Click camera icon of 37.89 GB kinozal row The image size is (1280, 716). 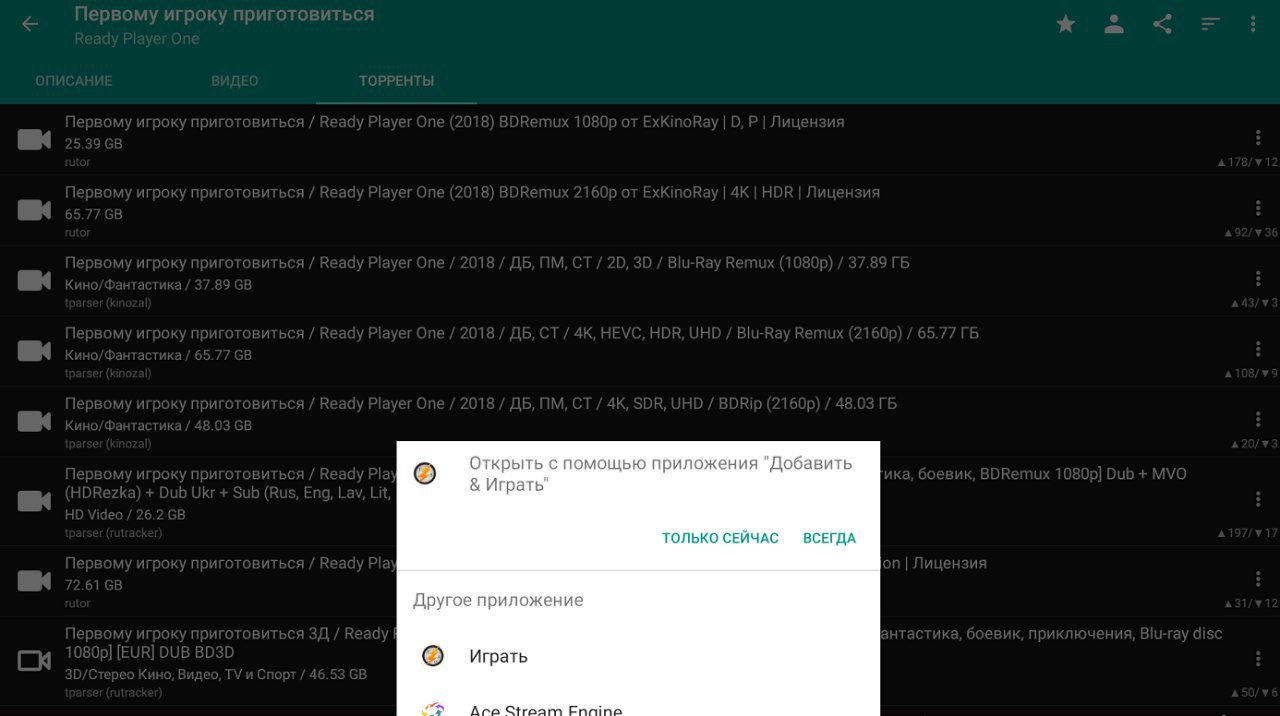[34, 281]
